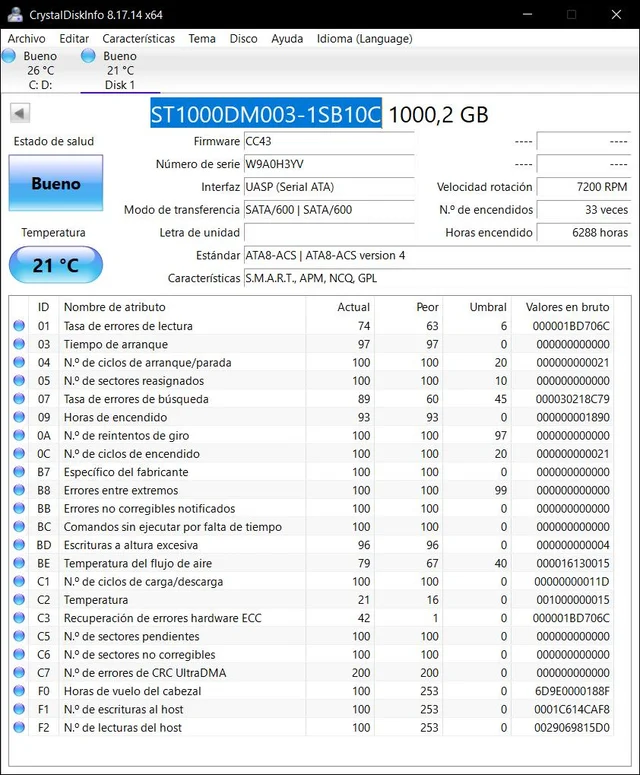Click status dot for reintentos de giro

[x=19, y=435]
